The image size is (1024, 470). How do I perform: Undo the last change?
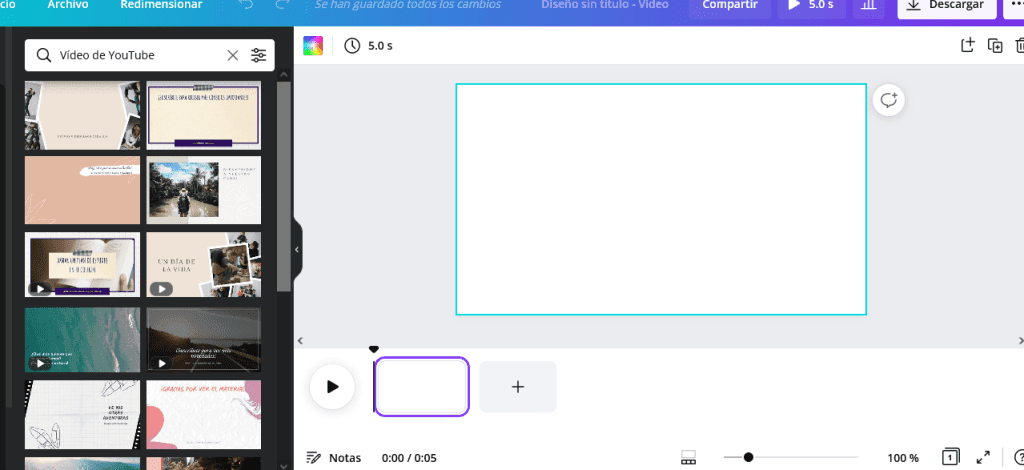pos(246,5)
